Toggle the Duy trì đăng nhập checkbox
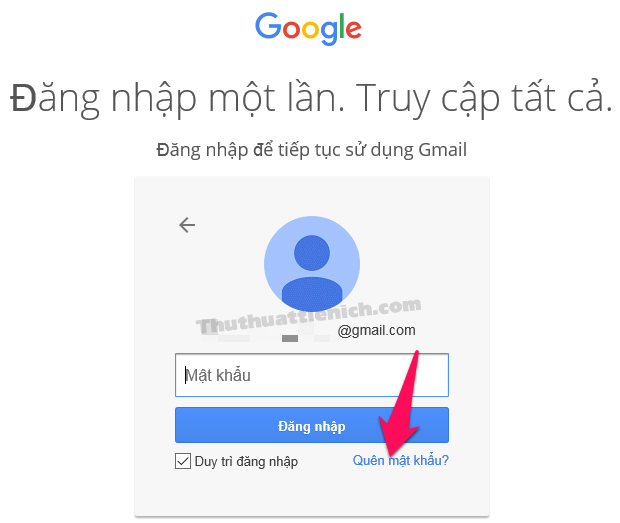This screenshot has height=523, width=620. [x=183, y=461]
